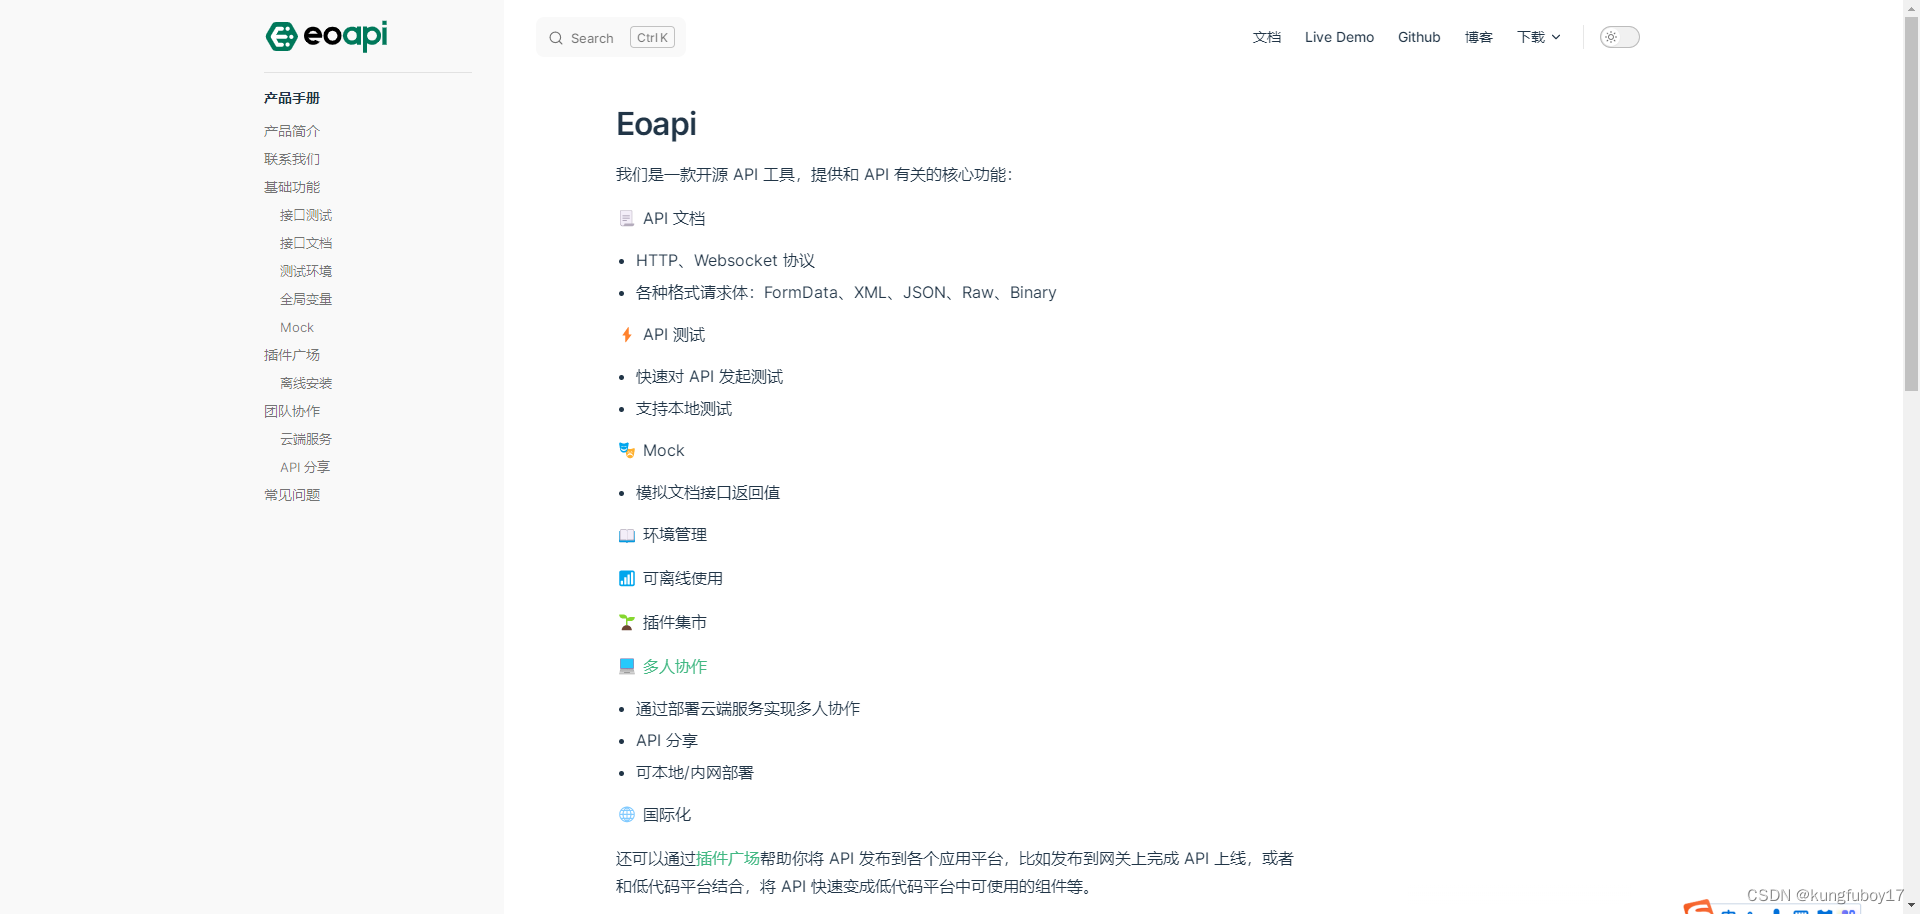
Task: Click the 插件广场 link in paragraph
Action: click(x=728, y=858)
